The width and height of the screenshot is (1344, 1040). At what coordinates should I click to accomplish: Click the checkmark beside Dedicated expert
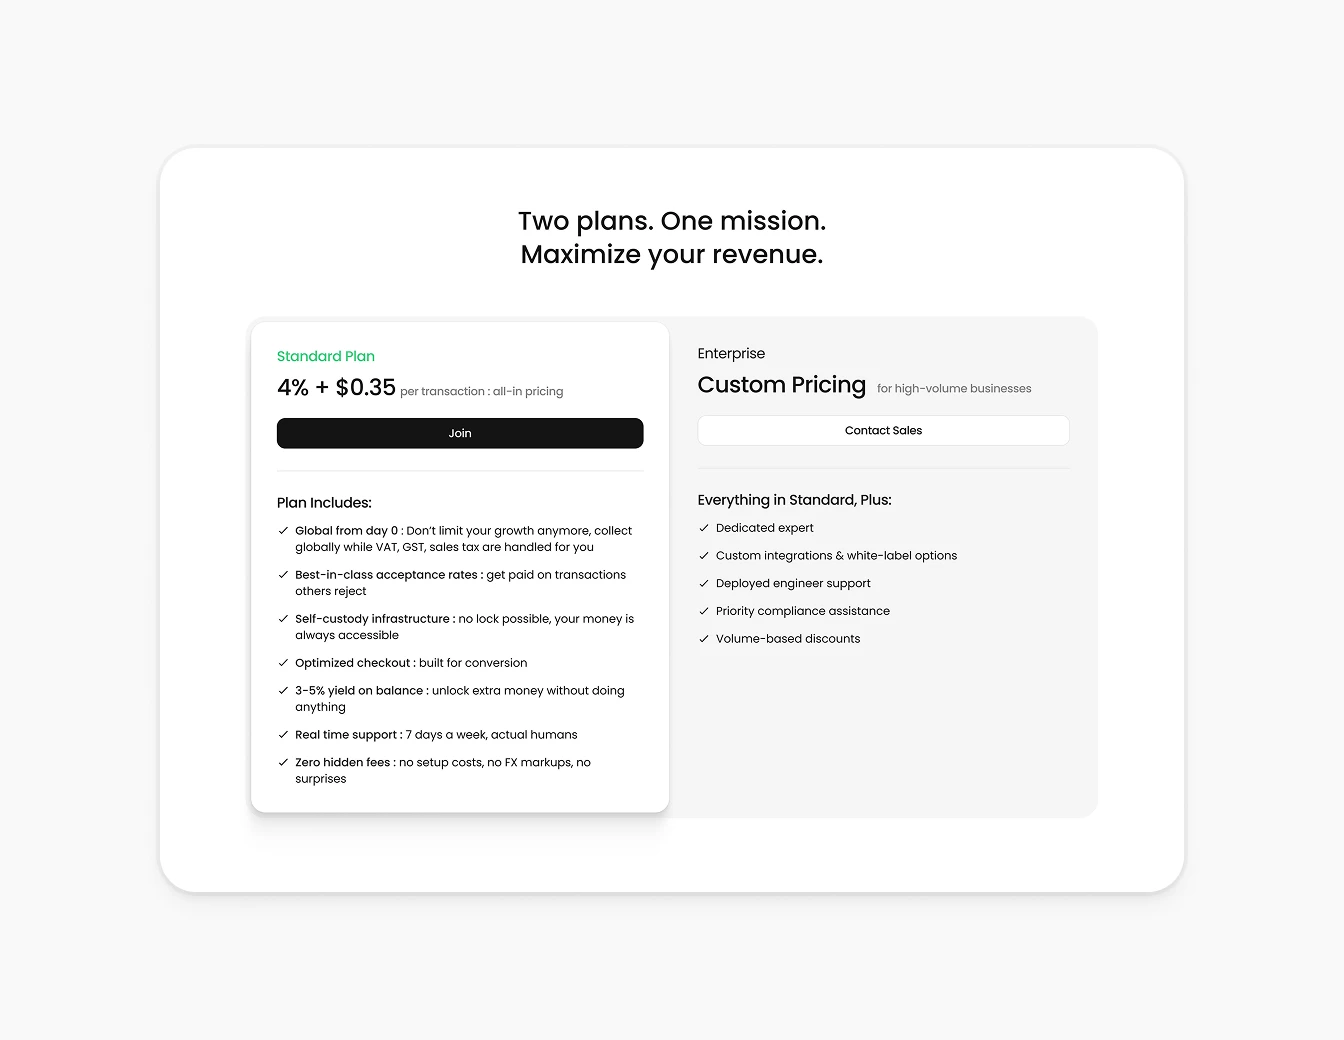703,527
